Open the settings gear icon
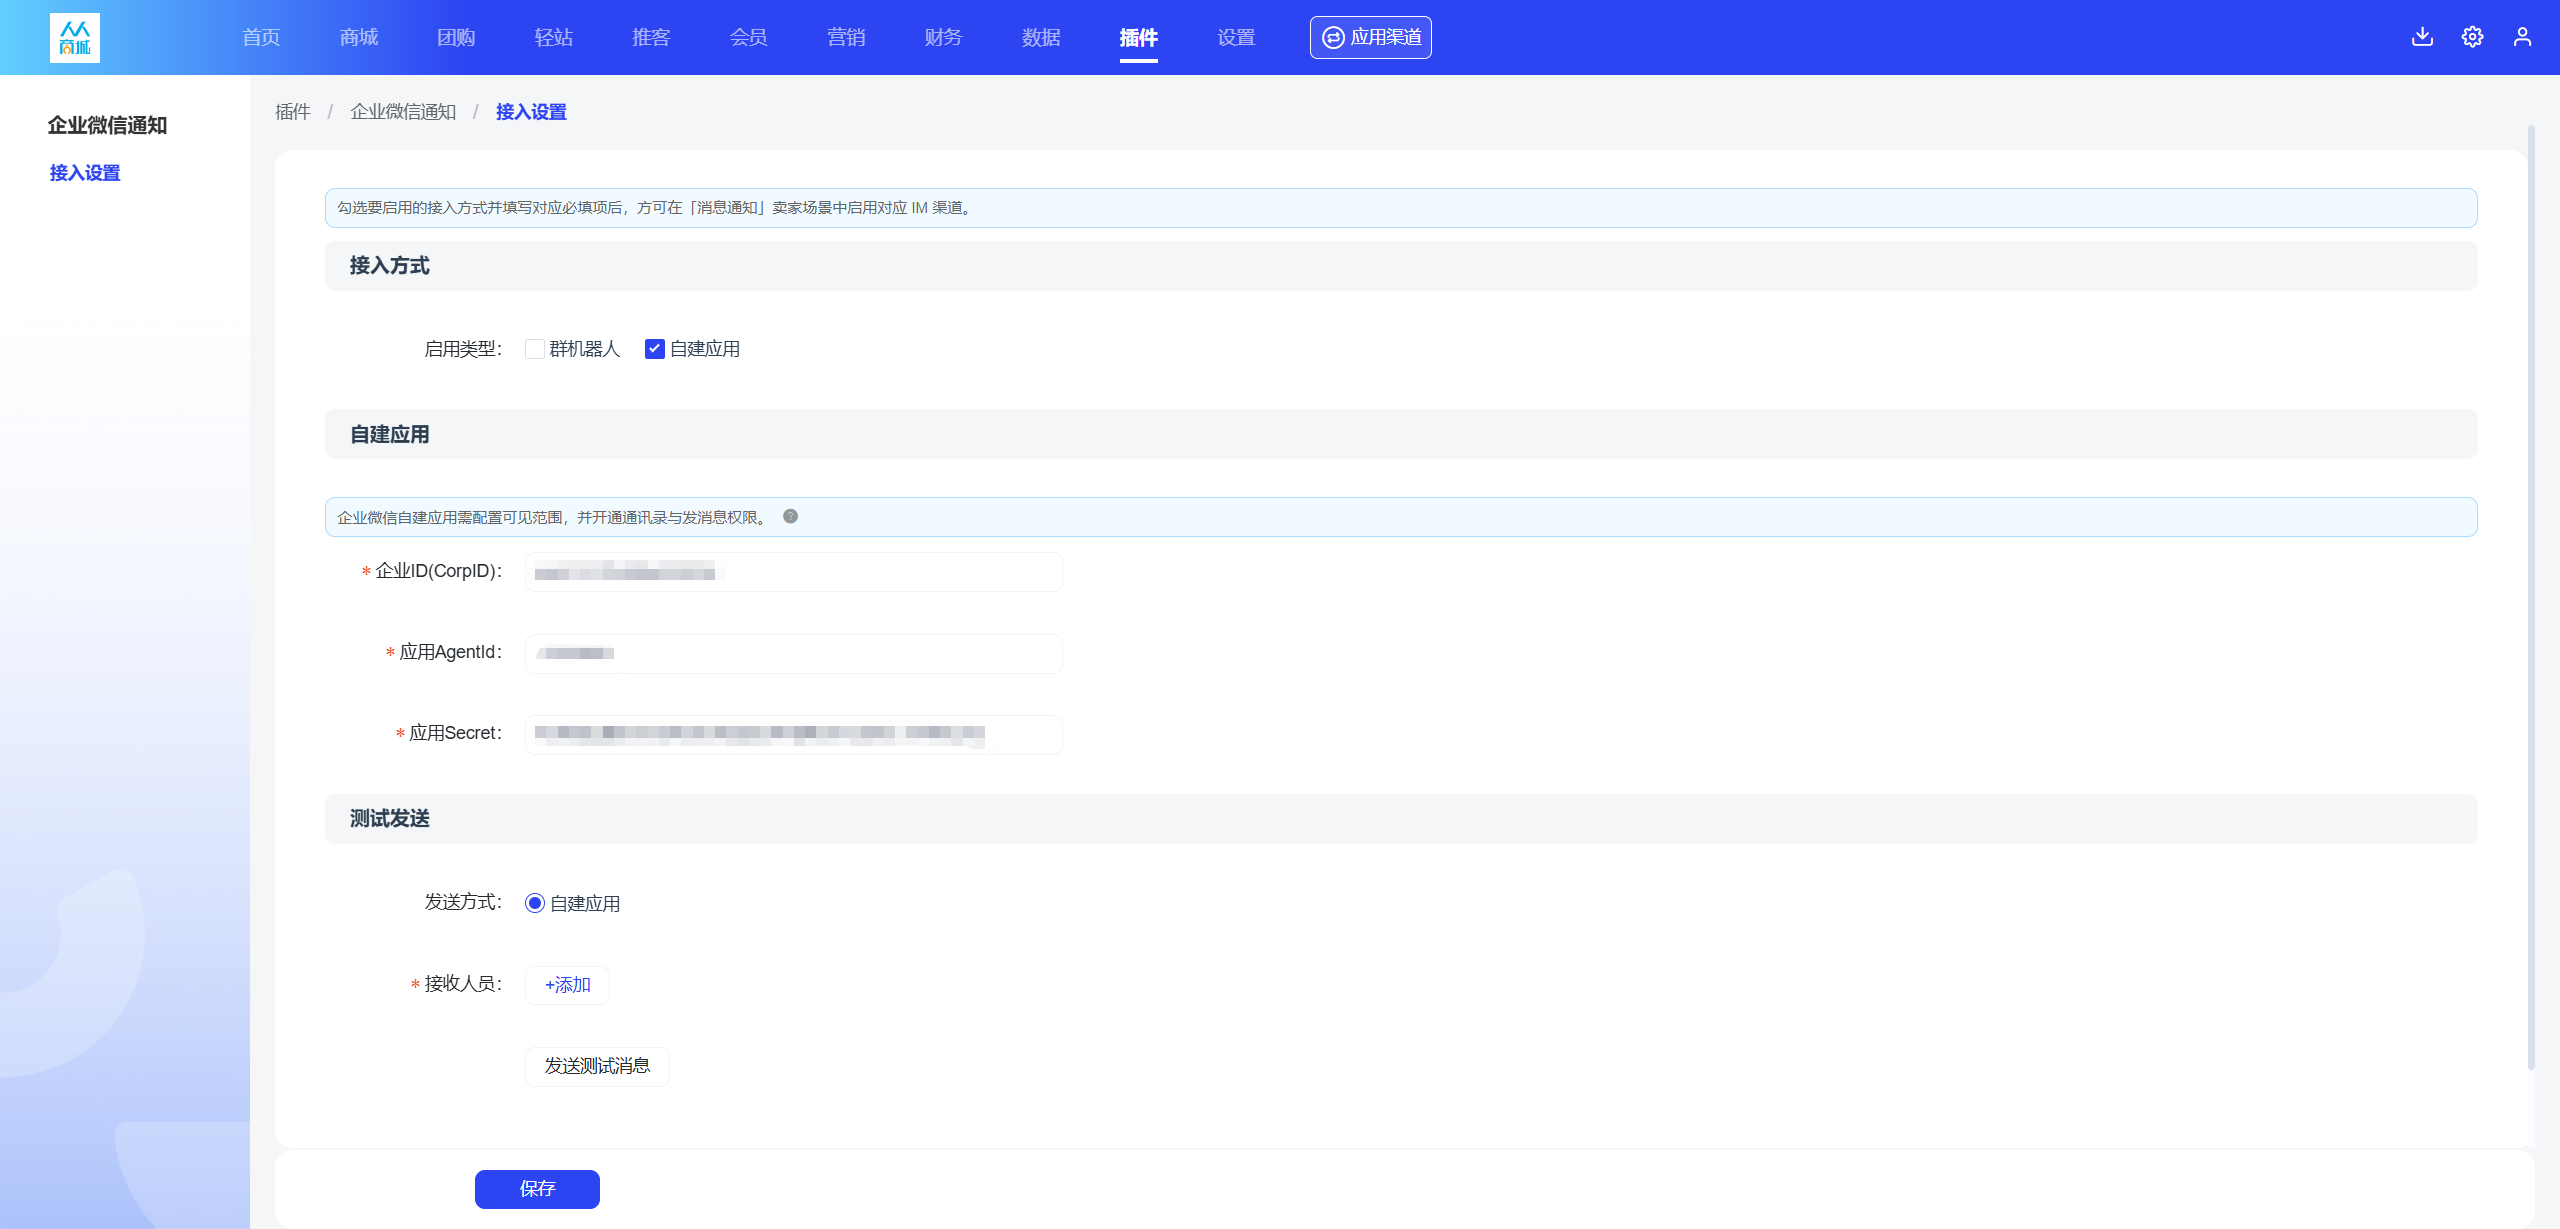Image resolution: width=2560 pixels, height=1229 pixels. 2472,37
